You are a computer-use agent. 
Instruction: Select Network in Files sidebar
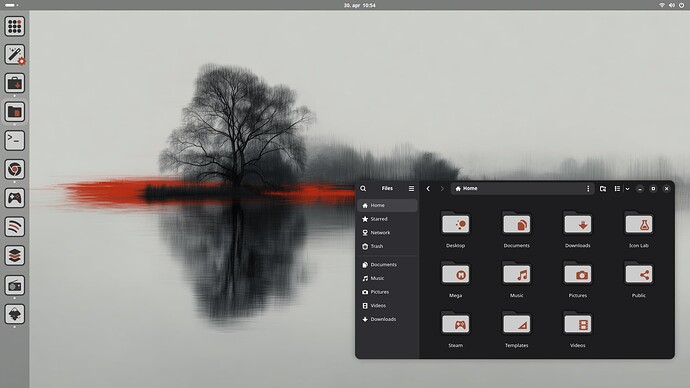387,233
